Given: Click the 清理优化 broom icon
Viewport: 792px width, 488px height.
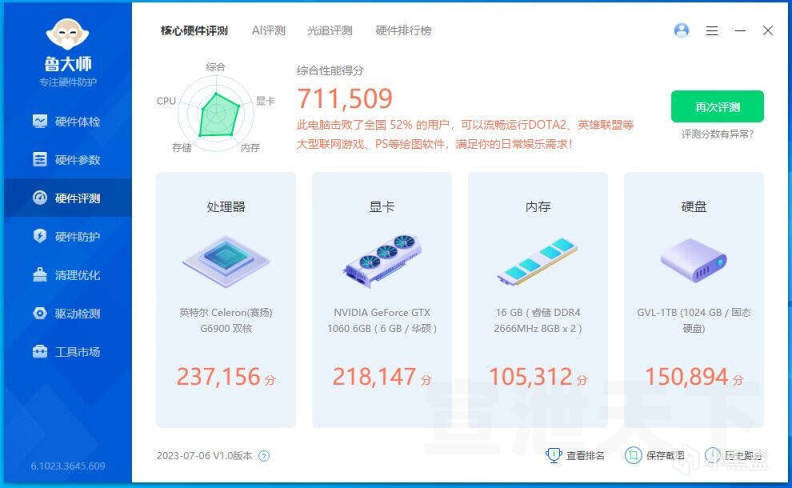Looking at the screenshot, I should click(40, 274).
